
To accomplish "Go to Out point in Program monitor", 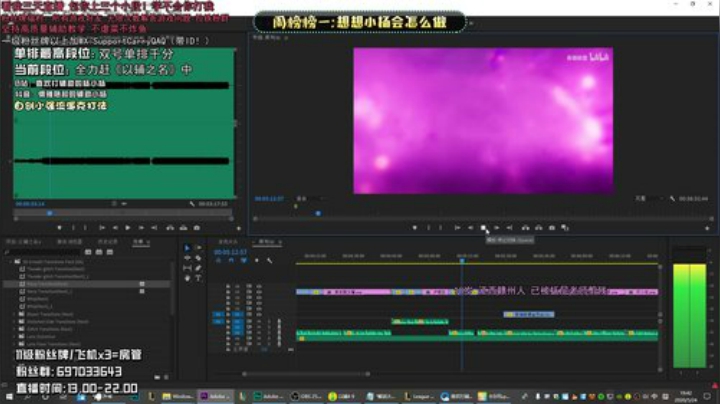I will coord(510,228).
